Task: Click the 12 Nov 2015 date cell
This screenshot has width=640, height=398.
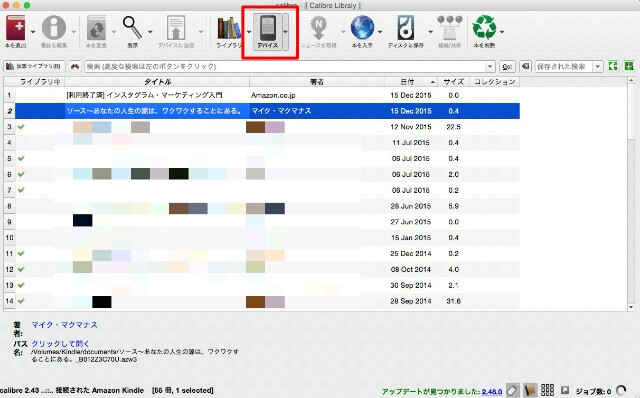Action: [411, 127]
